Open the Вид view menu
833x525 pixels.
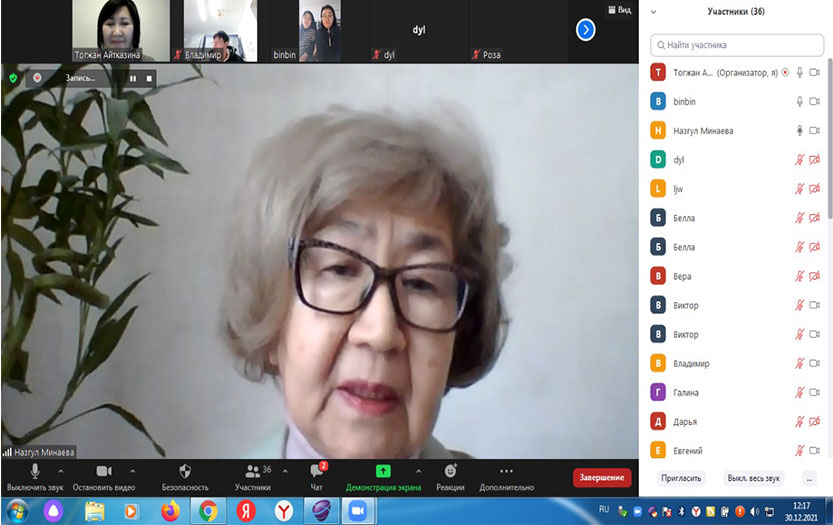[618, 10]
